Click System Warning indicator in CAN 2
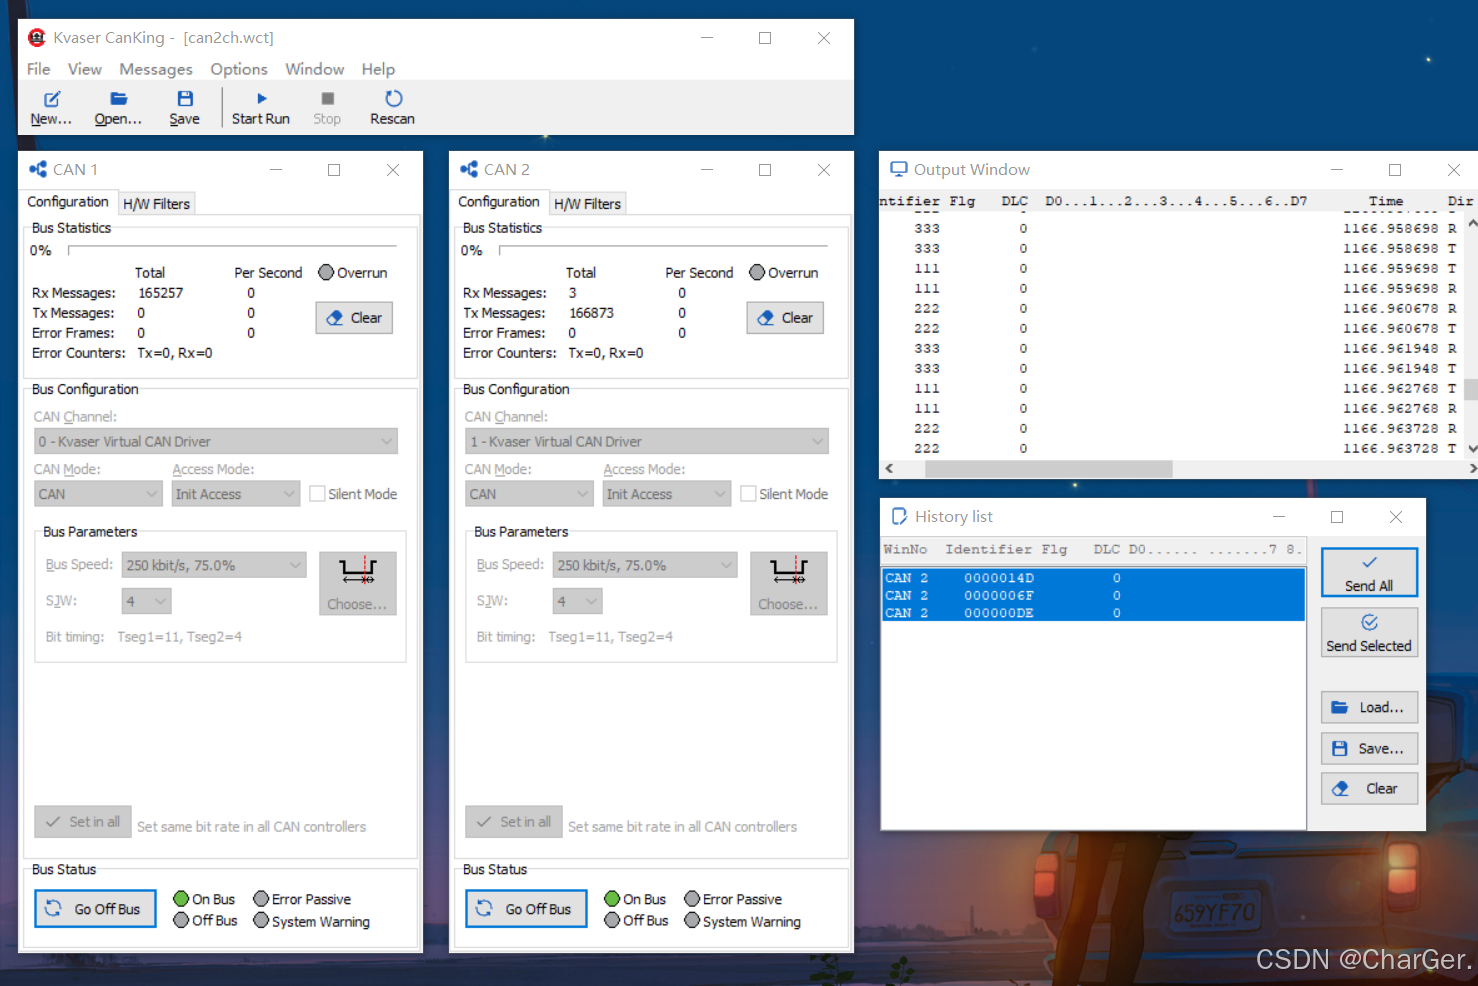The width and height of the screenshot is (1478, 986). pos(692,920)
